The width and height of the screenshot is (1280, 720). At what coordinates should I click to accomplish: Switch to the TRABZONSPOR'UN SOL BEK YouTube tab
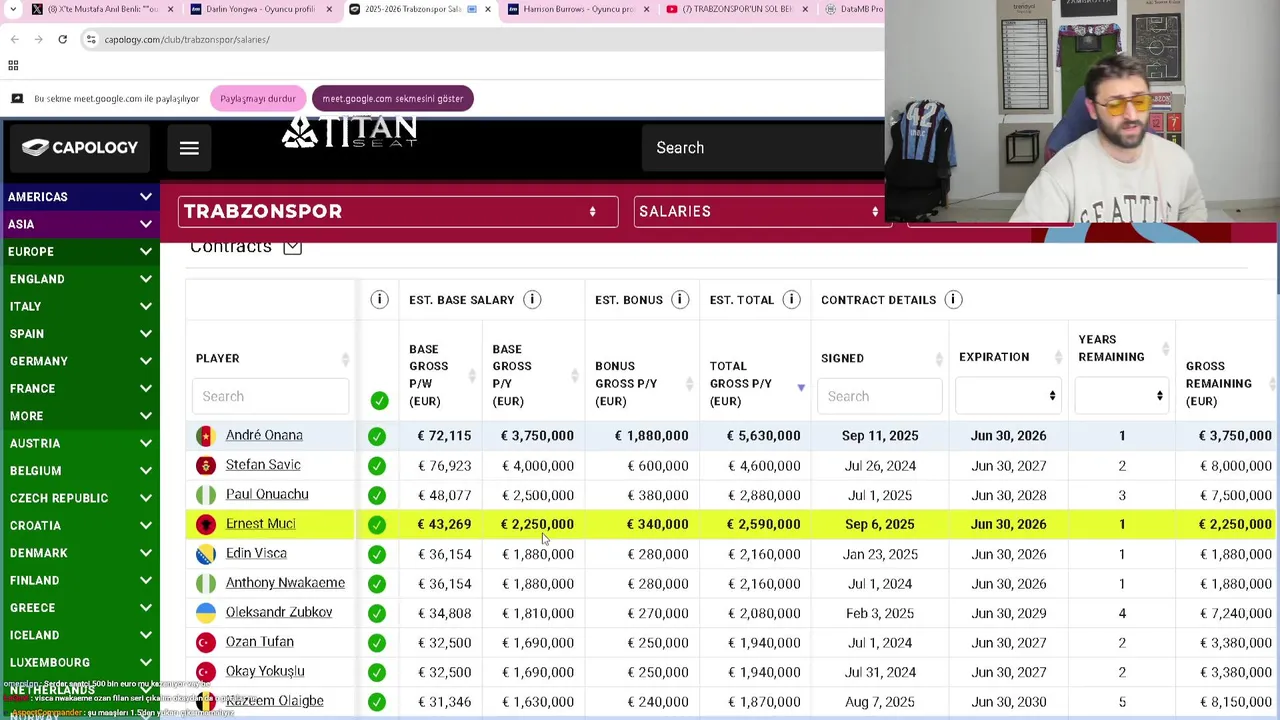point(737,9)
